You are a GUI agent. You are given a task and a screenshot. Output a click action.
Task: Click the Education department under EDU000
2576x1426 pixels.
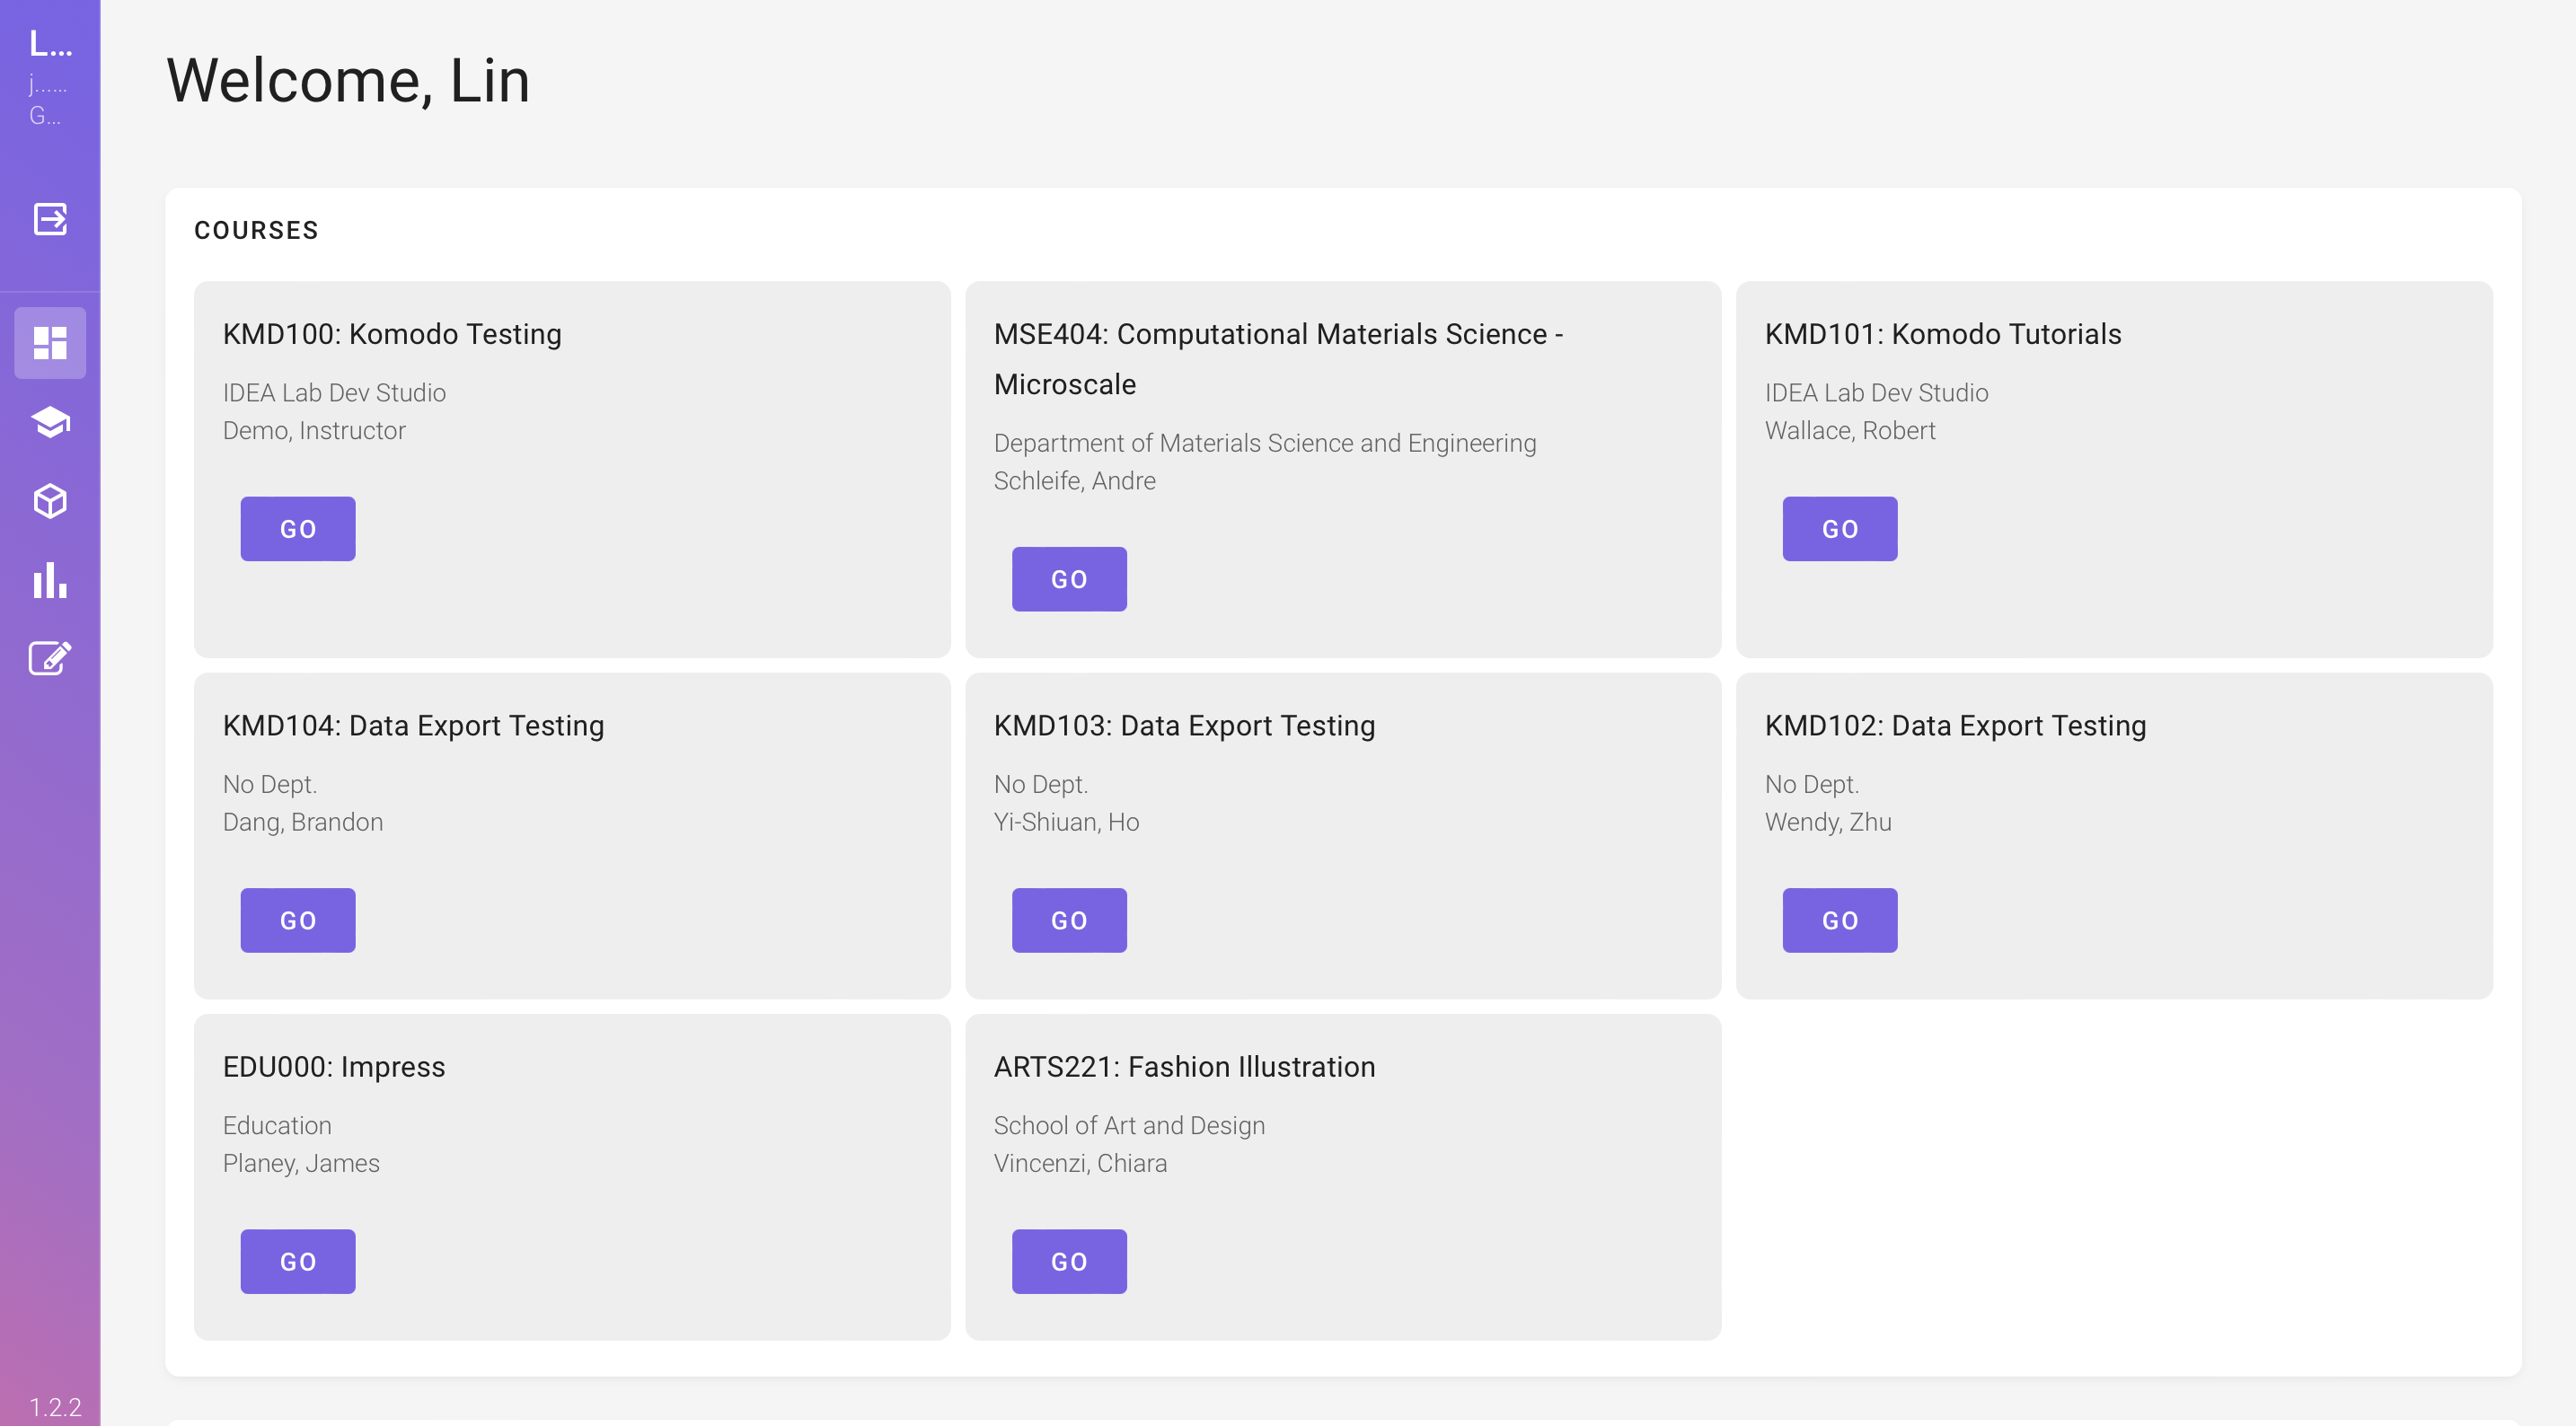click(x=277, y=1126)
